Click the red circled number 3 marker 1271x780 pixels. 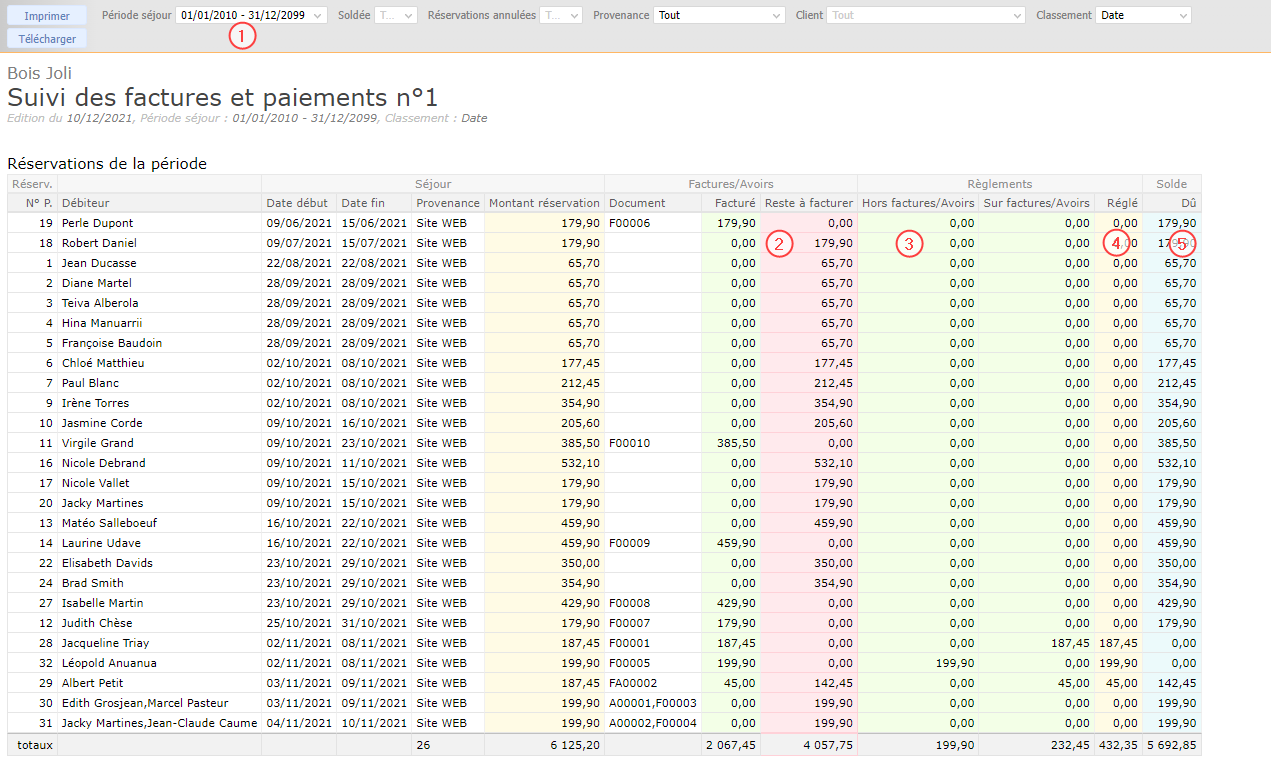[x=908, y=243]
